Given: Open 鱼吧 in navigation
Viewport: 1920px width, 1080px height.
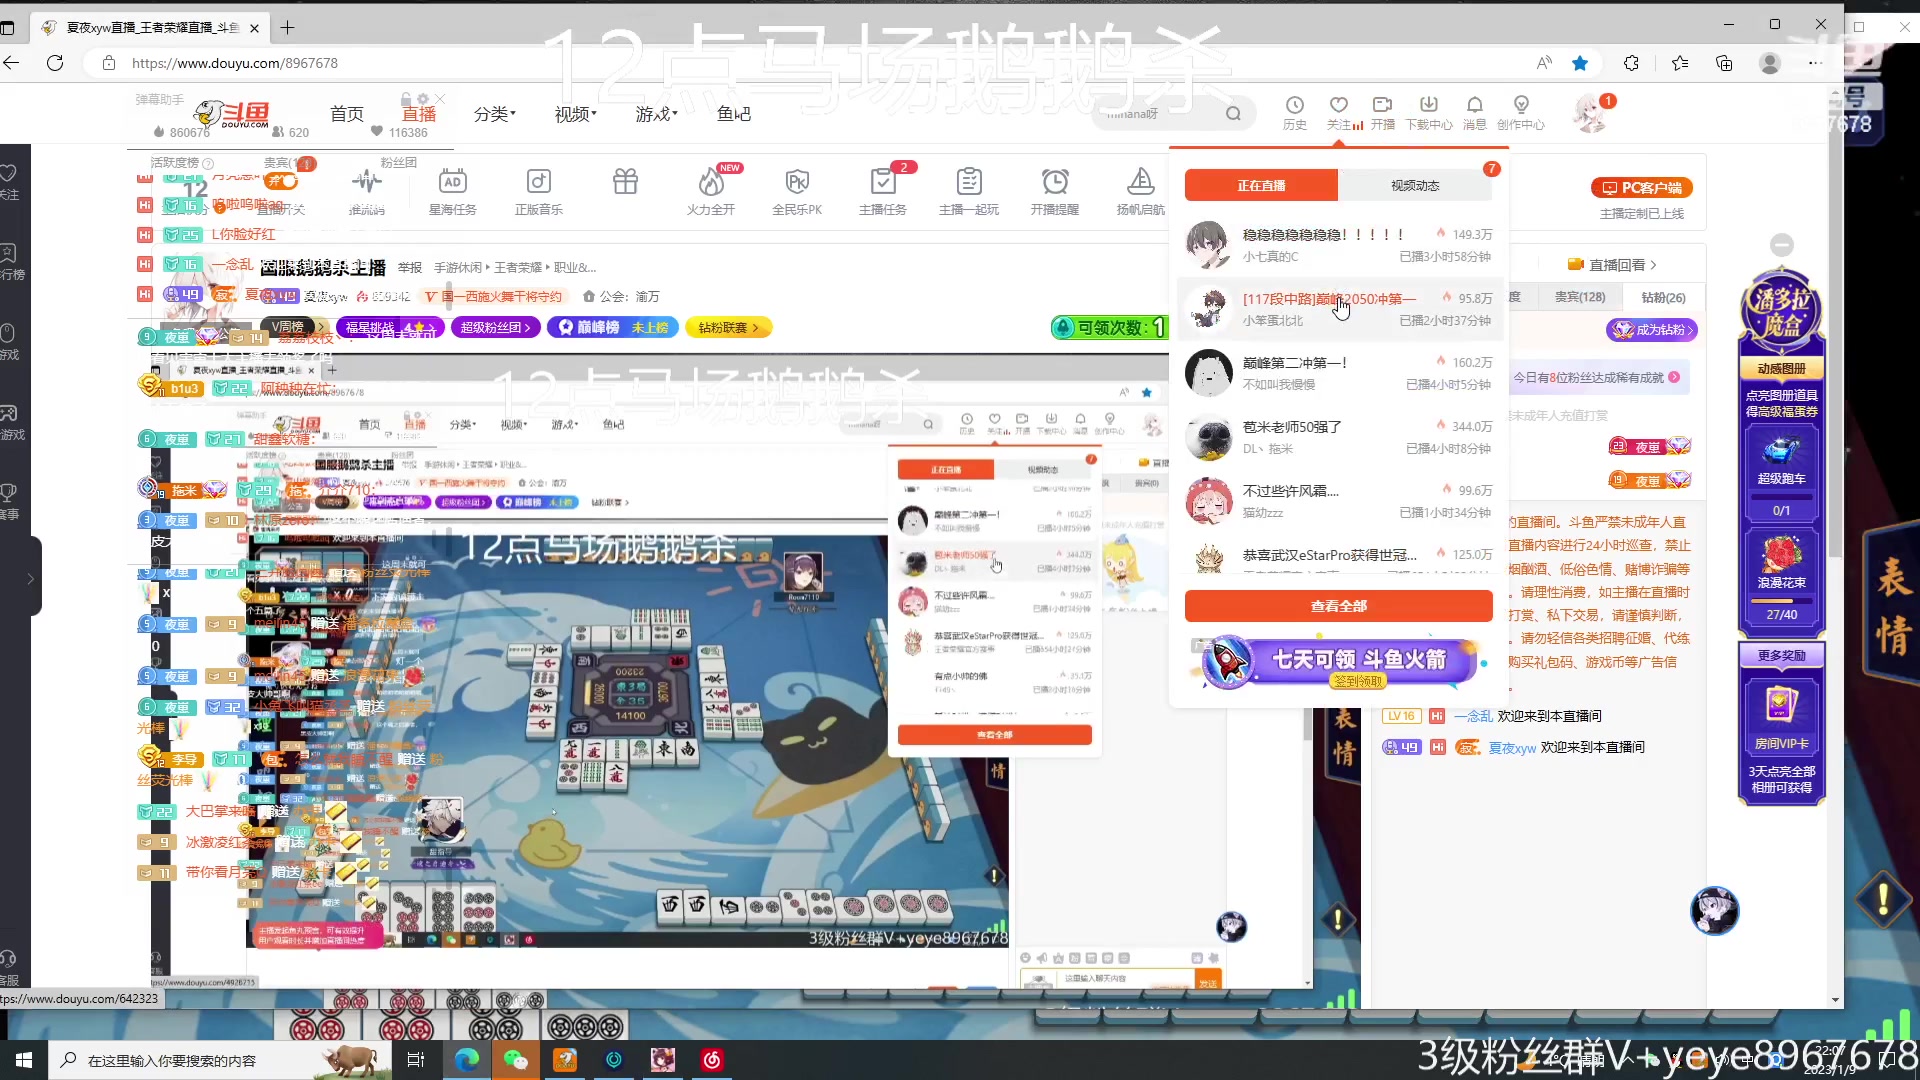Looking at the screenshot, I should pyautogui.click(x=734, y=114).
